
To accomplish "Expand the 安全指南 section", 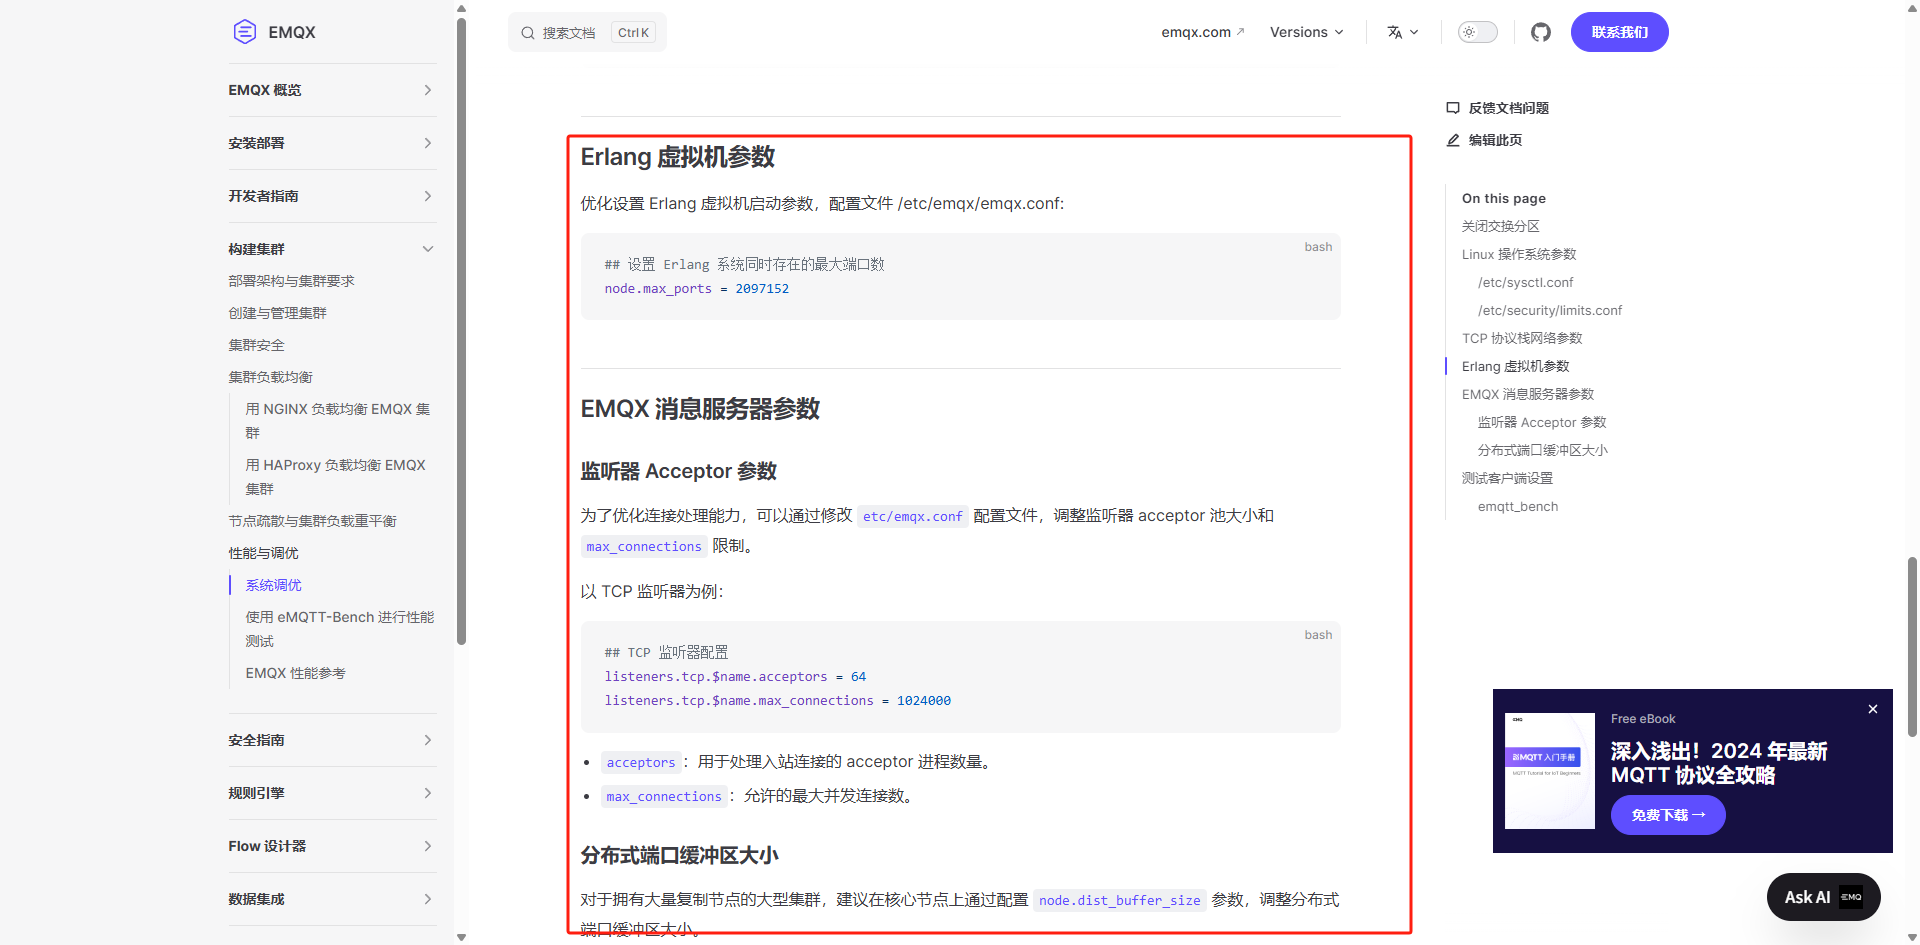I will [332, 740].
